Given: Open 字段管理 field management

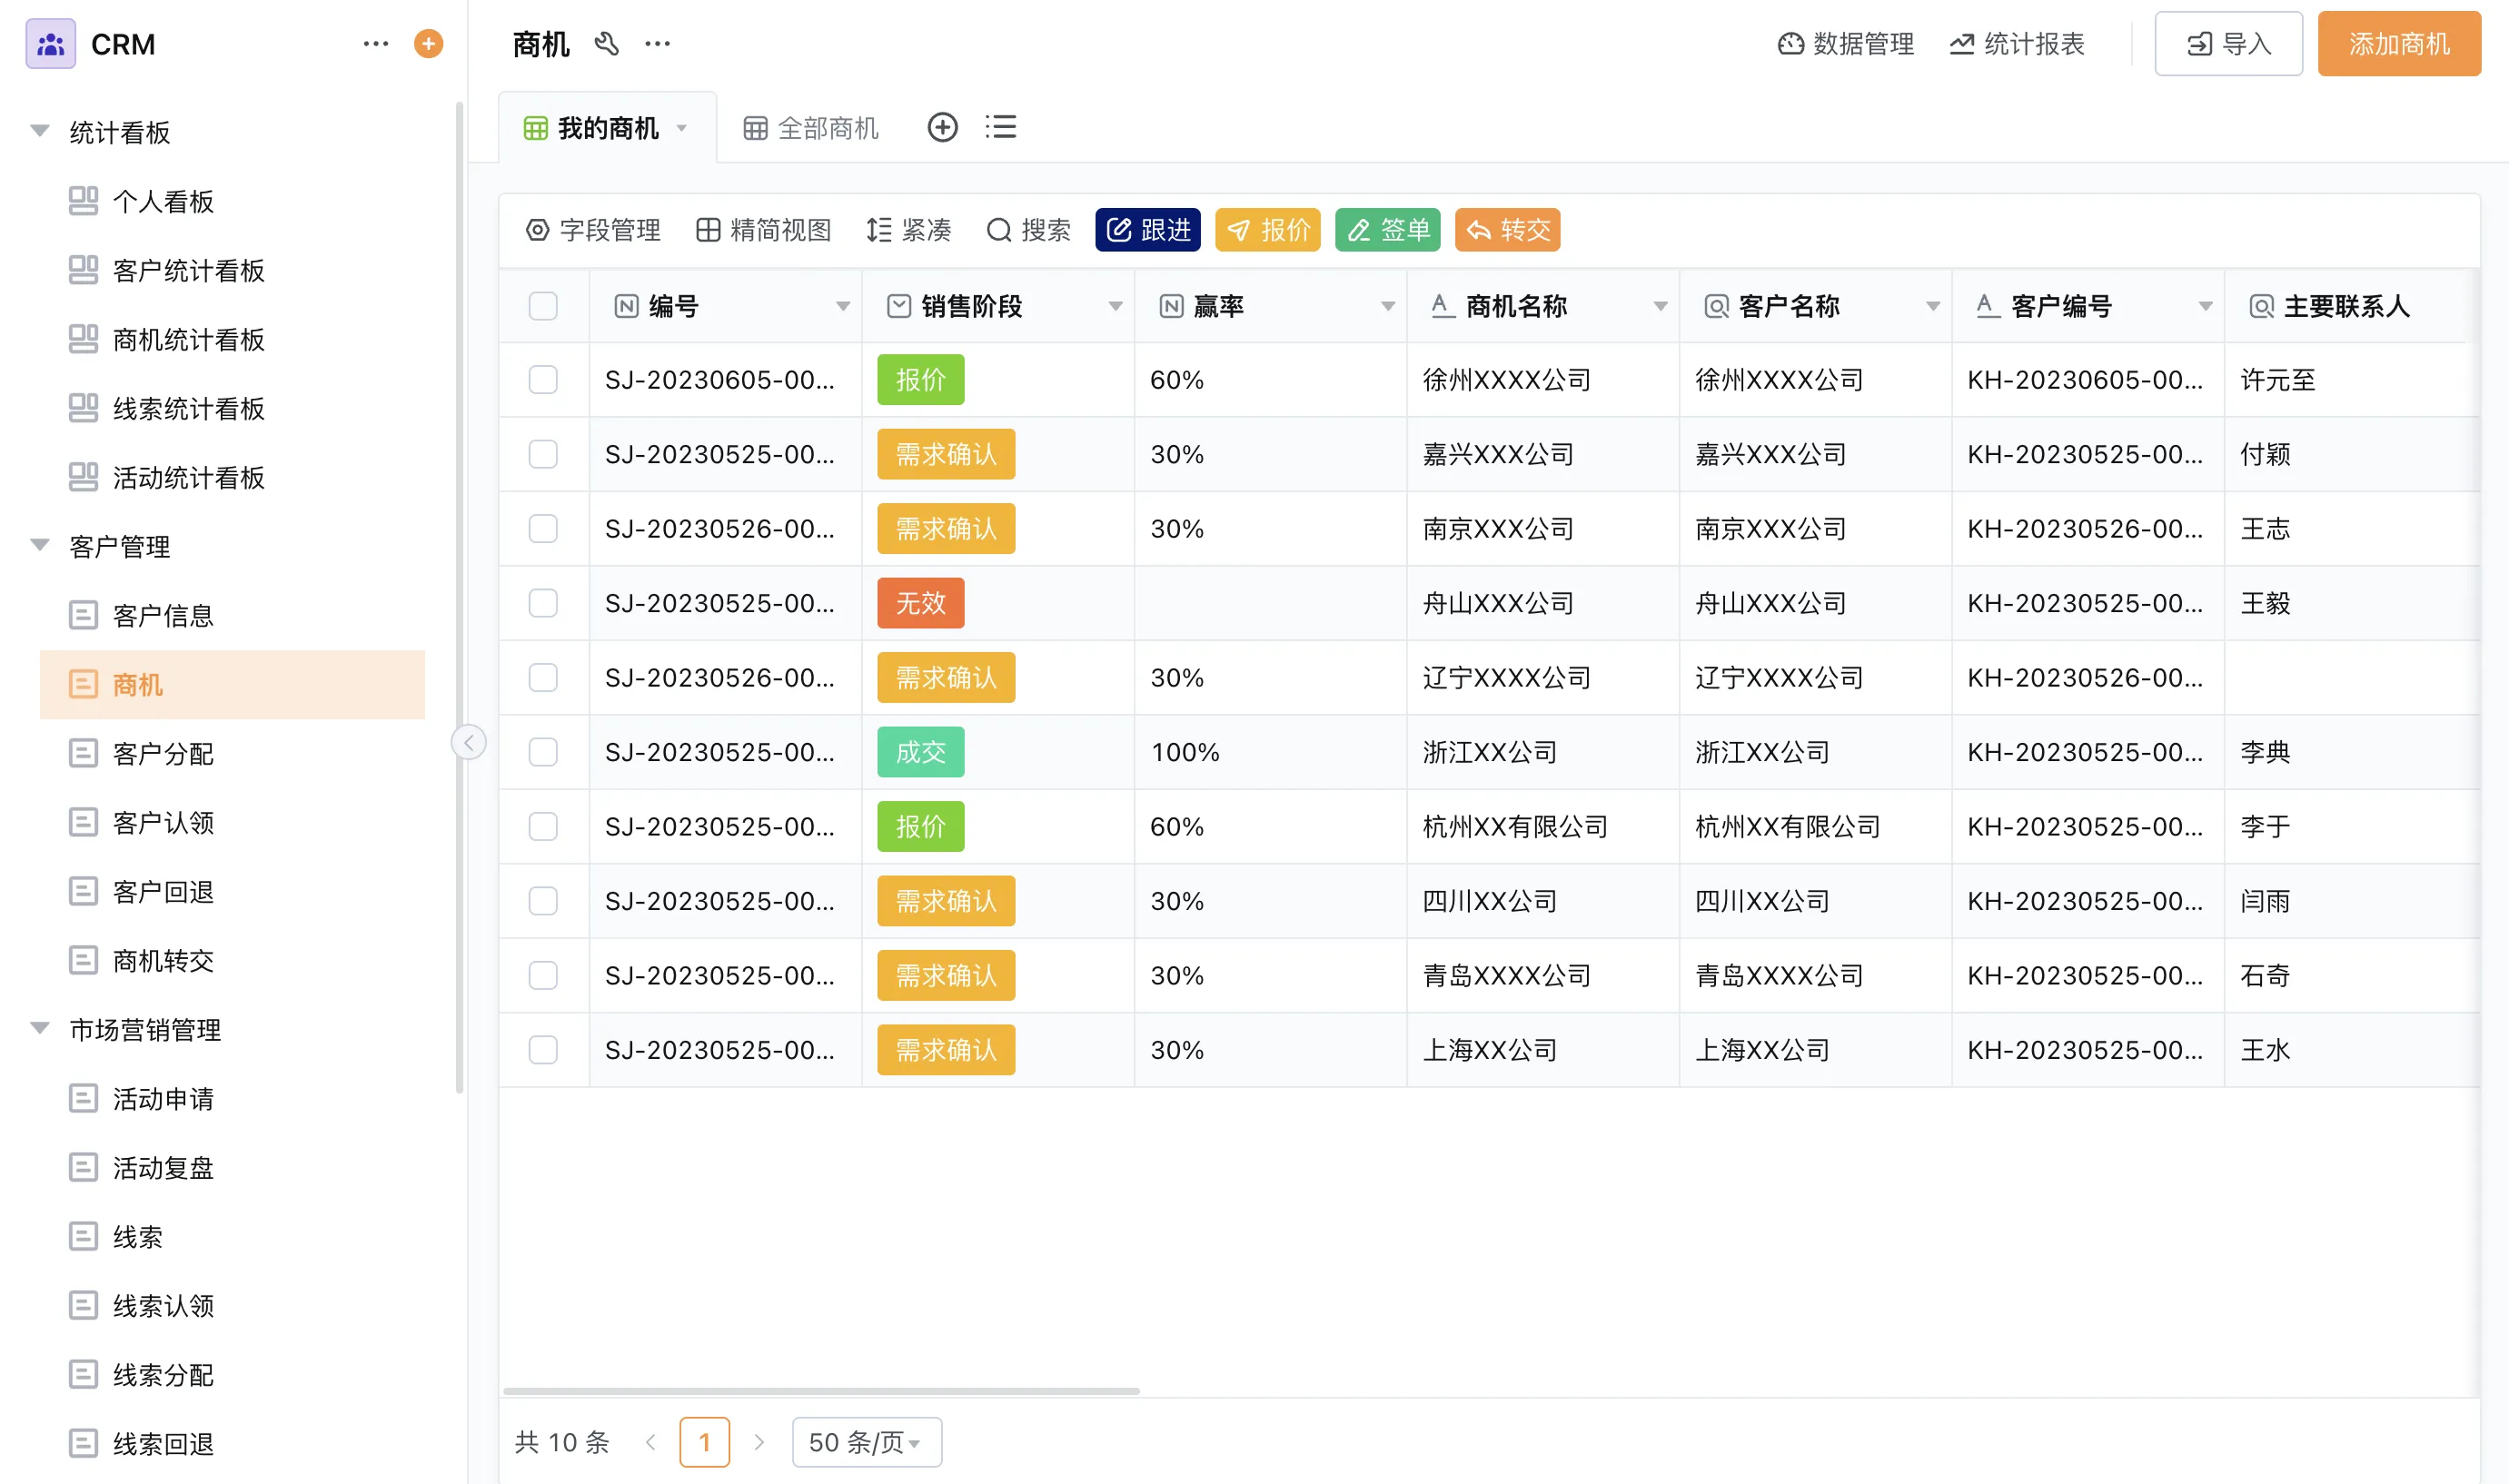Looking at the screenshot, I should click(x=593, y=230).
